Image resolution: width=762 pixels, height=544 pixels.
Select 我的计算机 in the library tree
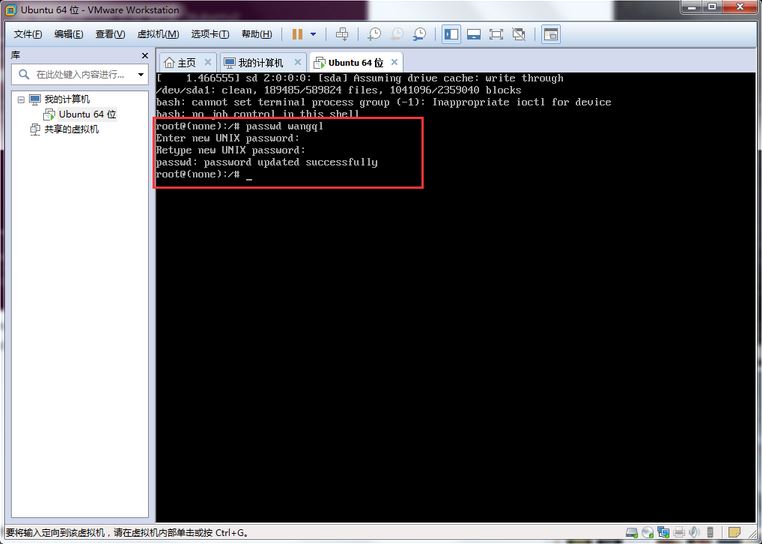click(67, 99)
